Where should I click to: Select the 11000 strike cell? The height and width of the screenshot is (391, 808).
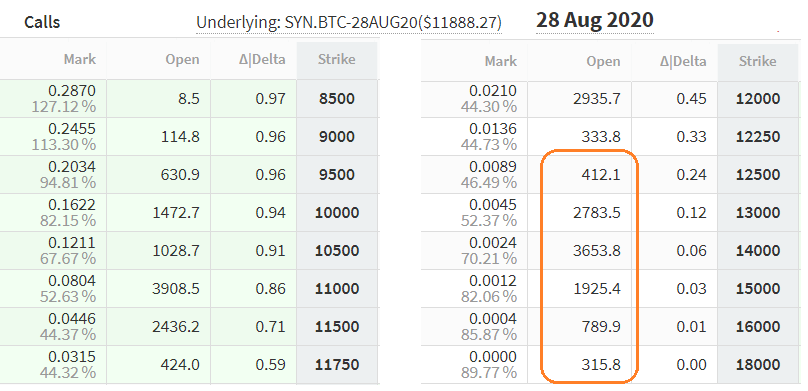(337, 288)
